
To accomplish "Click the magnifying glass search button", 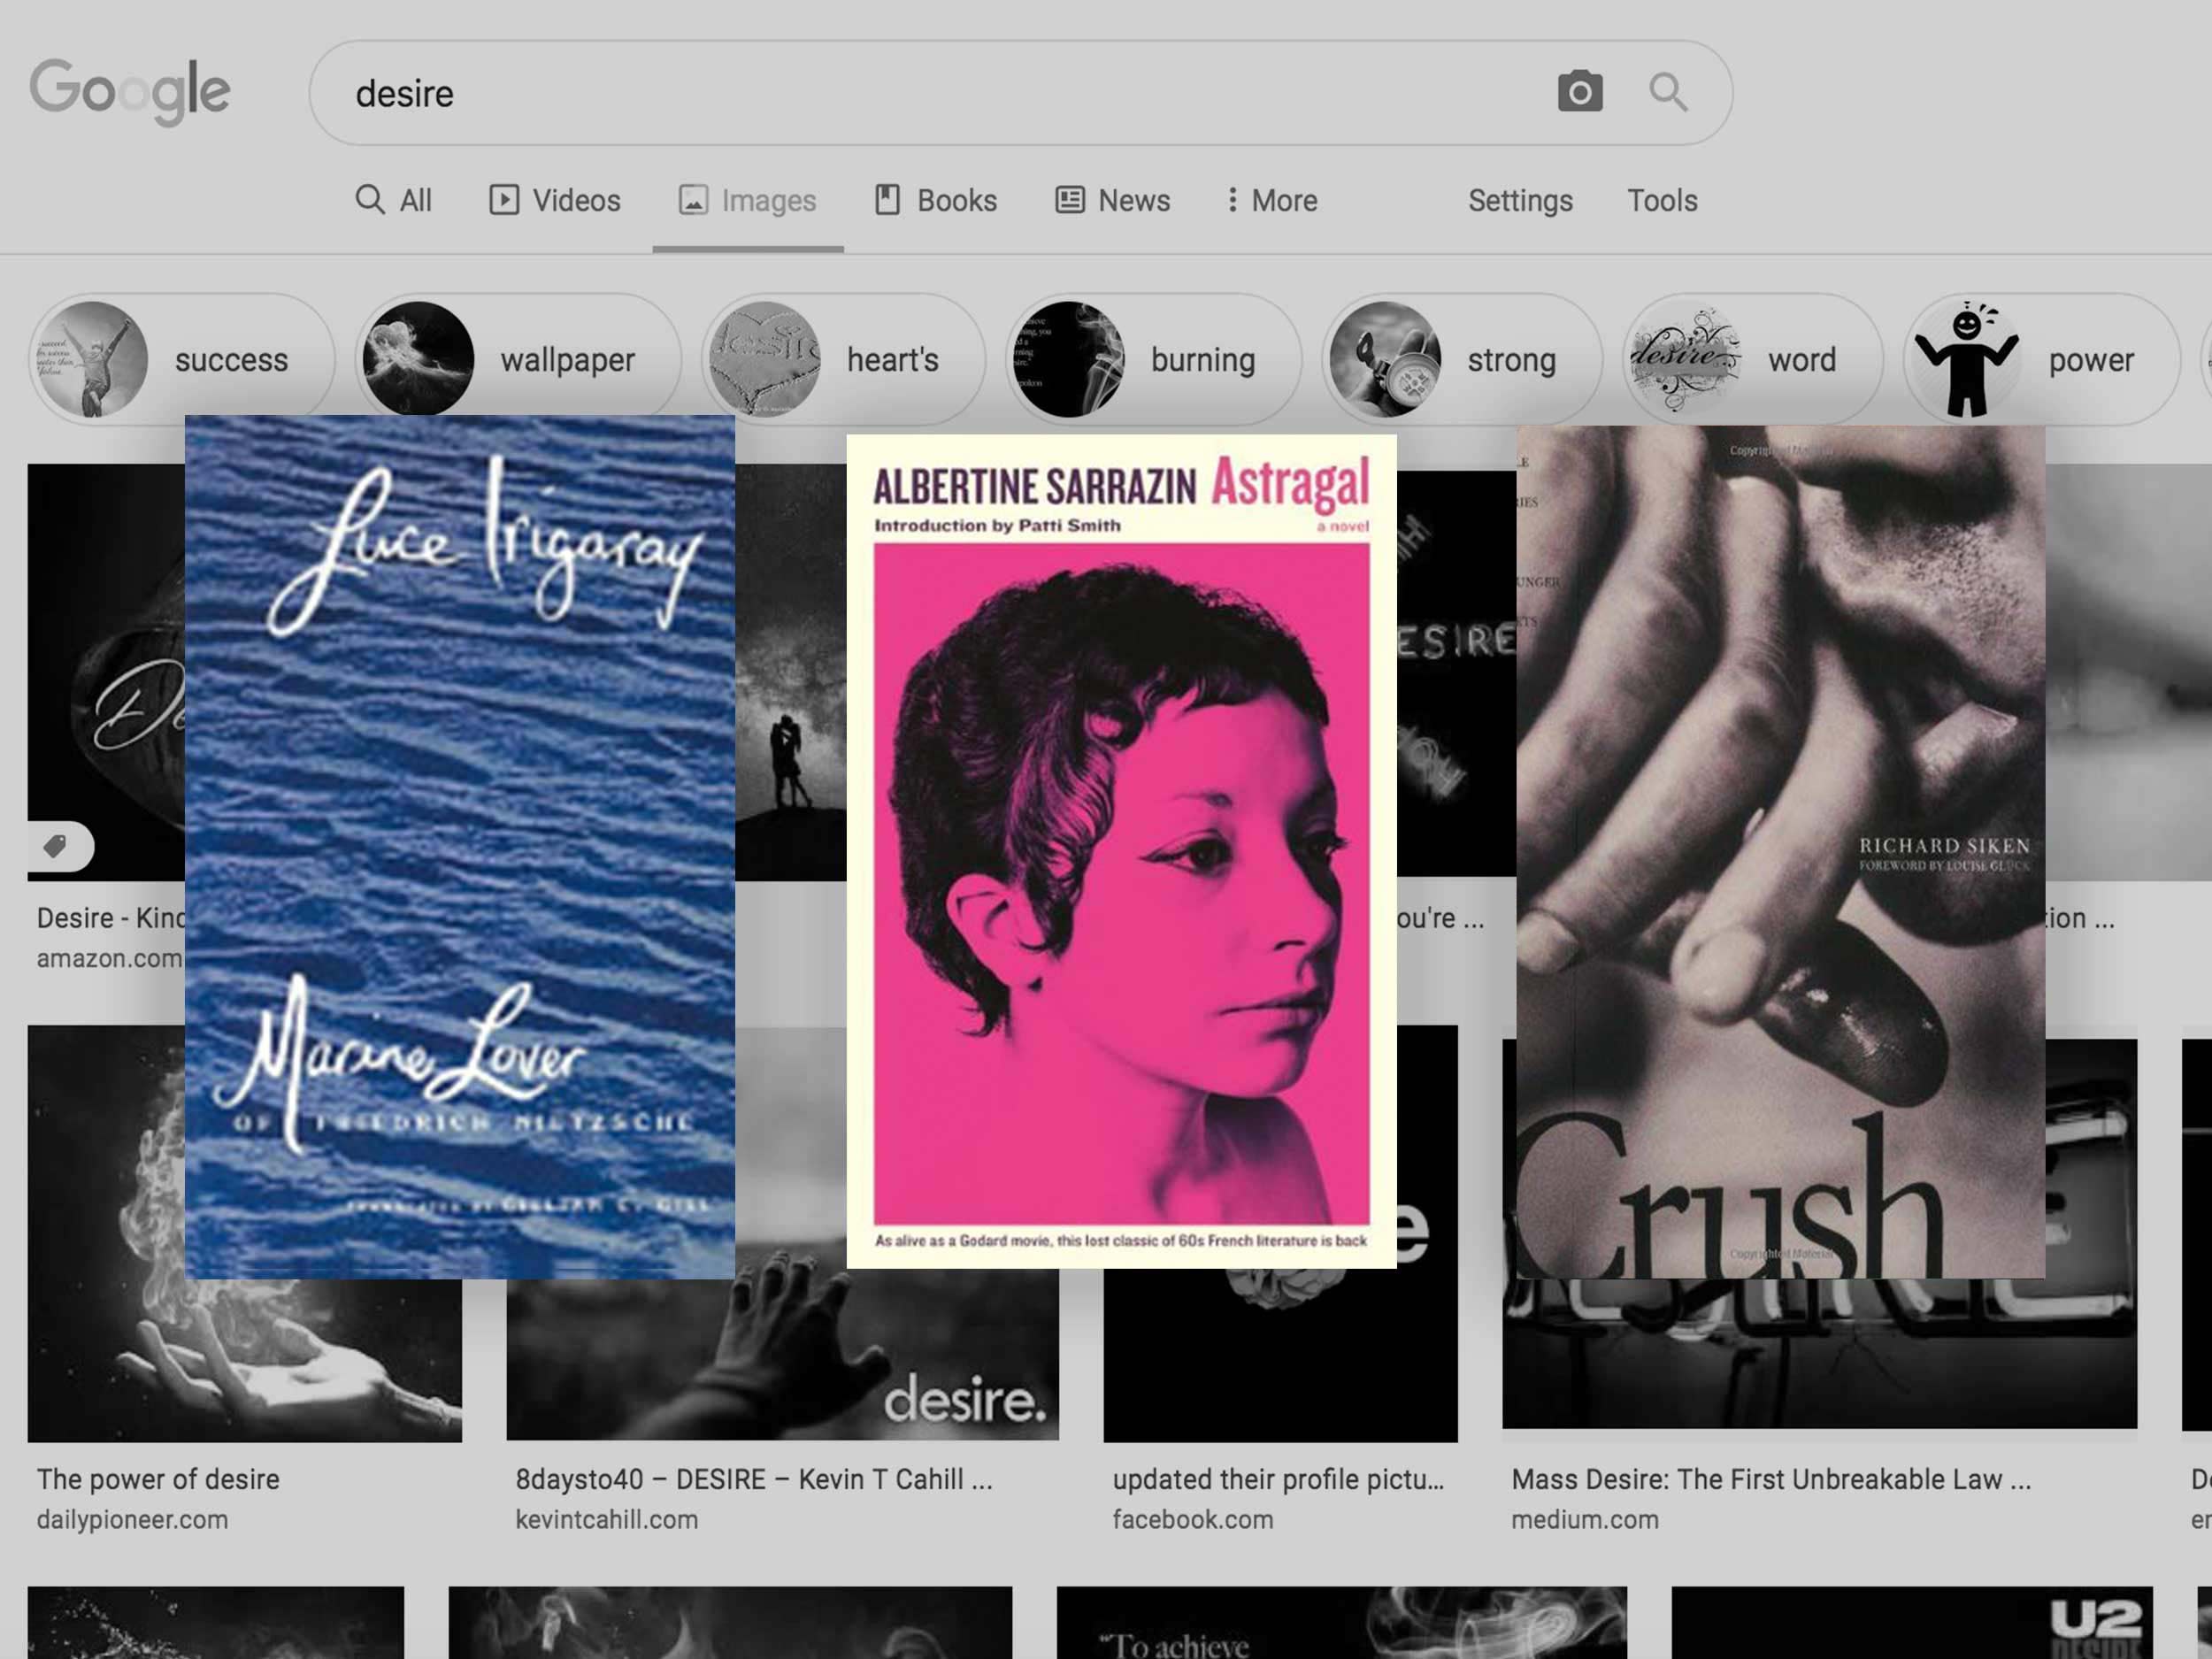I will 1668,92.
